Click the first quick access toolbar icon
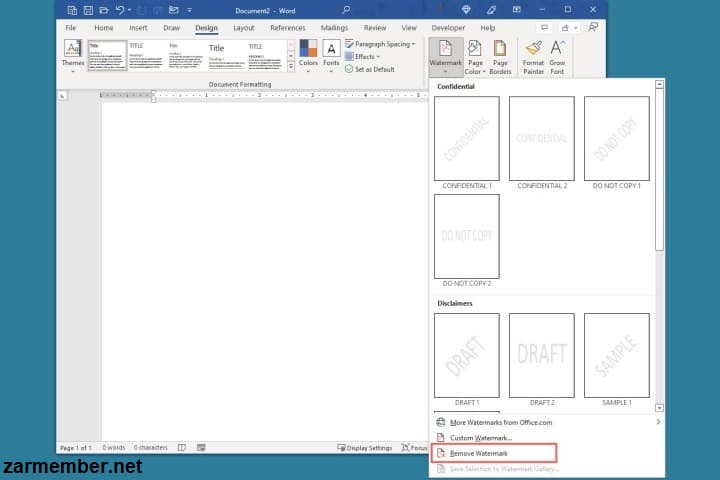Viewport: 720px width, 480px height. (72, 10)
